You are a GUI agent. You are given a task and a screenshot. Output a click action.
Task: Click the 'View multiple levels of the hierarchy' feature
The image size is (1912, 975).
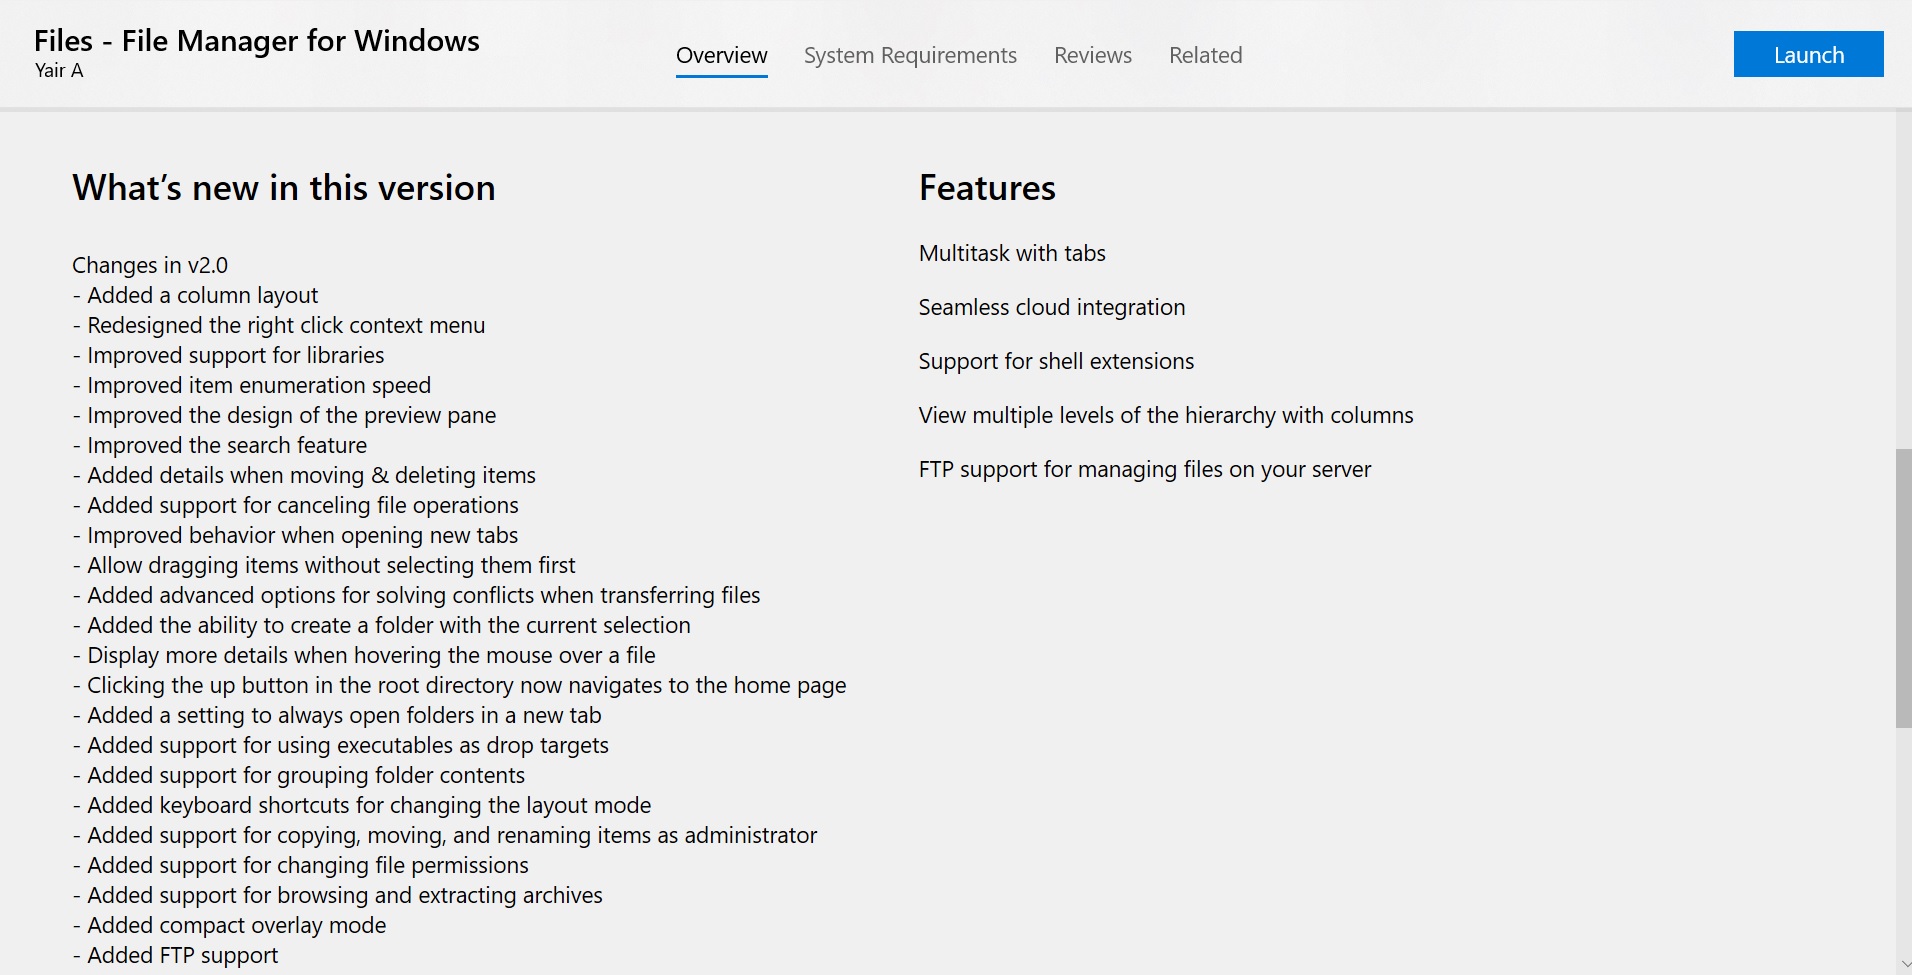1165,415
